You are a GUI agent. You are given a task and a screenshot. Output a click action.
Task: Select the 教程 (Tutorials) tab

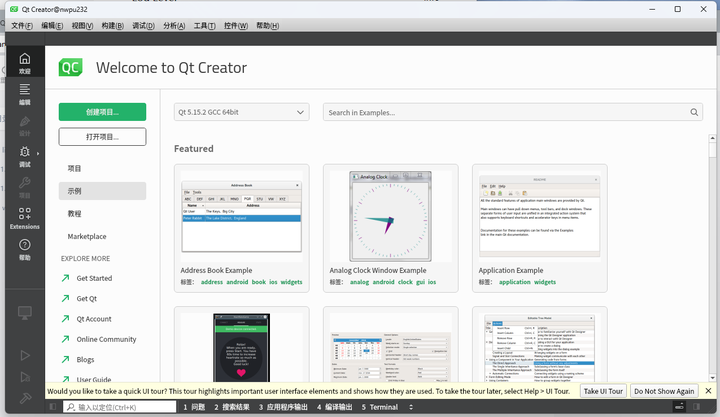point(75,214)
